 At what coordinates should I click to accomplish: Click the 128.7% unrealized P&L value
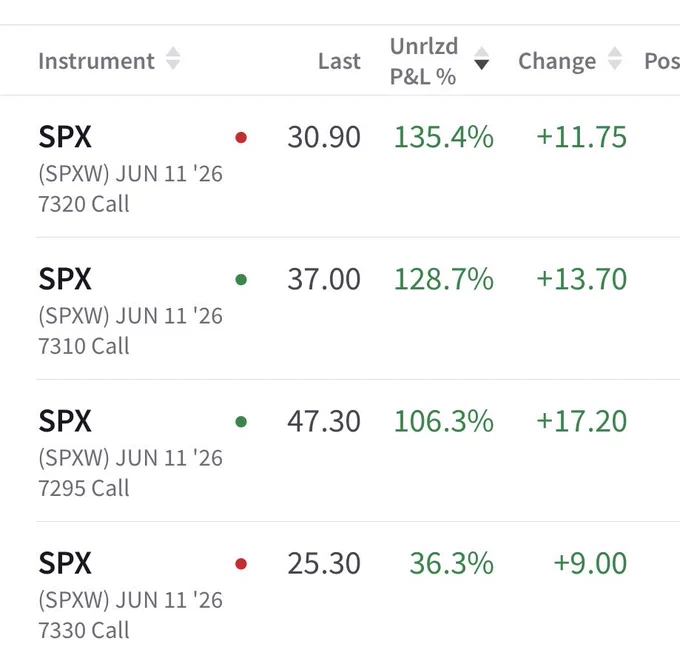tap(444, 279)
